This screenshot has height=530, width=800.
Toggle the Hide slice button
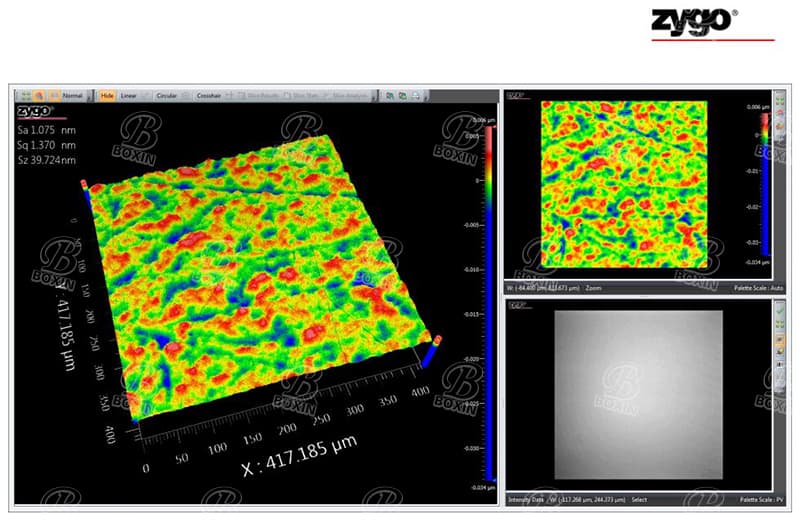point(107,95)
